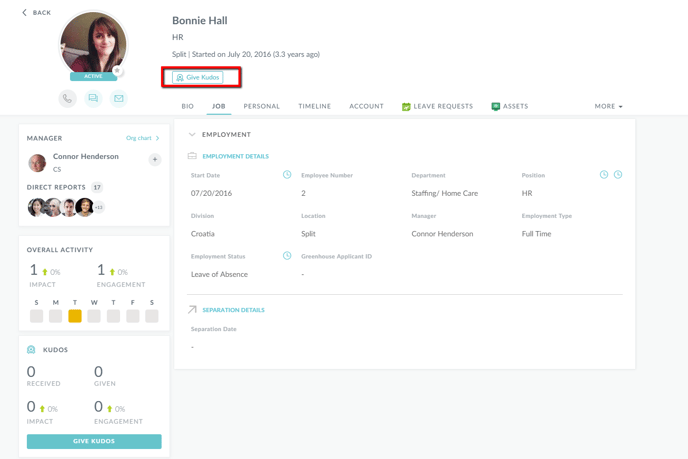Go to the Timeline tab
The width and height of the screenshot is (688, 459).
(315, 106)
